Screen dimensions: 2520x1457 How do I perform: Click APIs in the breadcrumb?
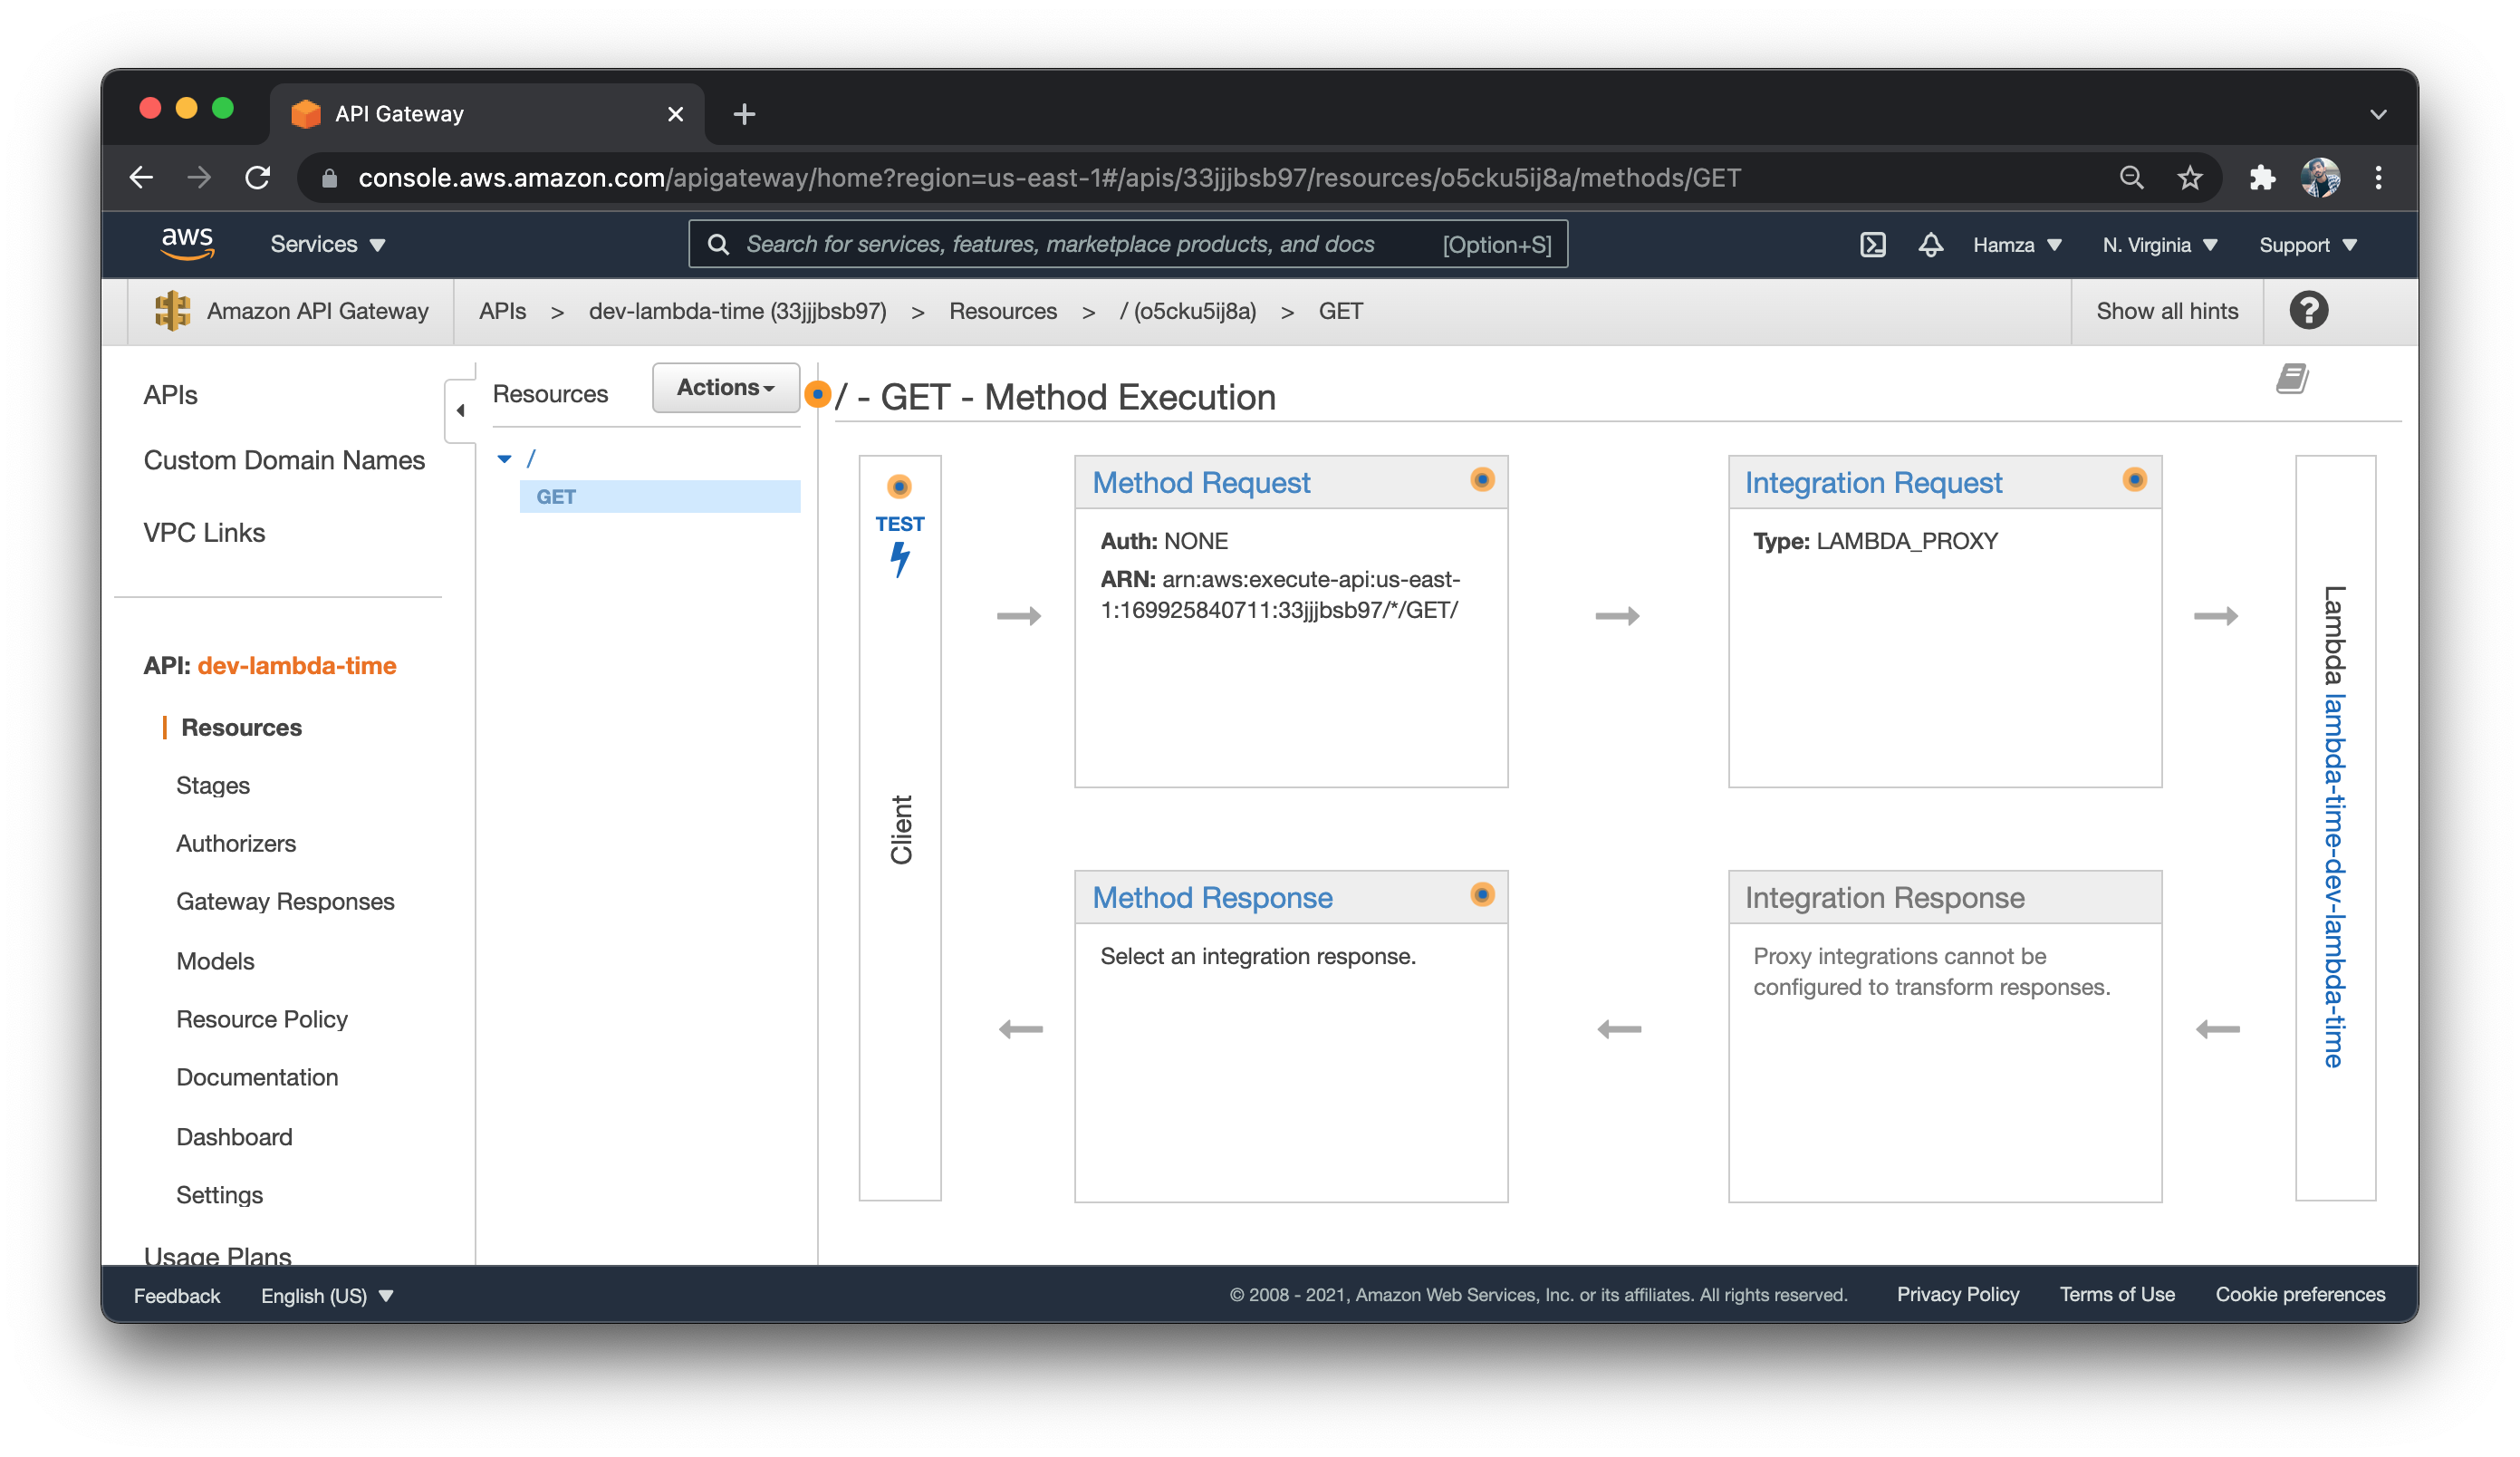tap(502, 311)
